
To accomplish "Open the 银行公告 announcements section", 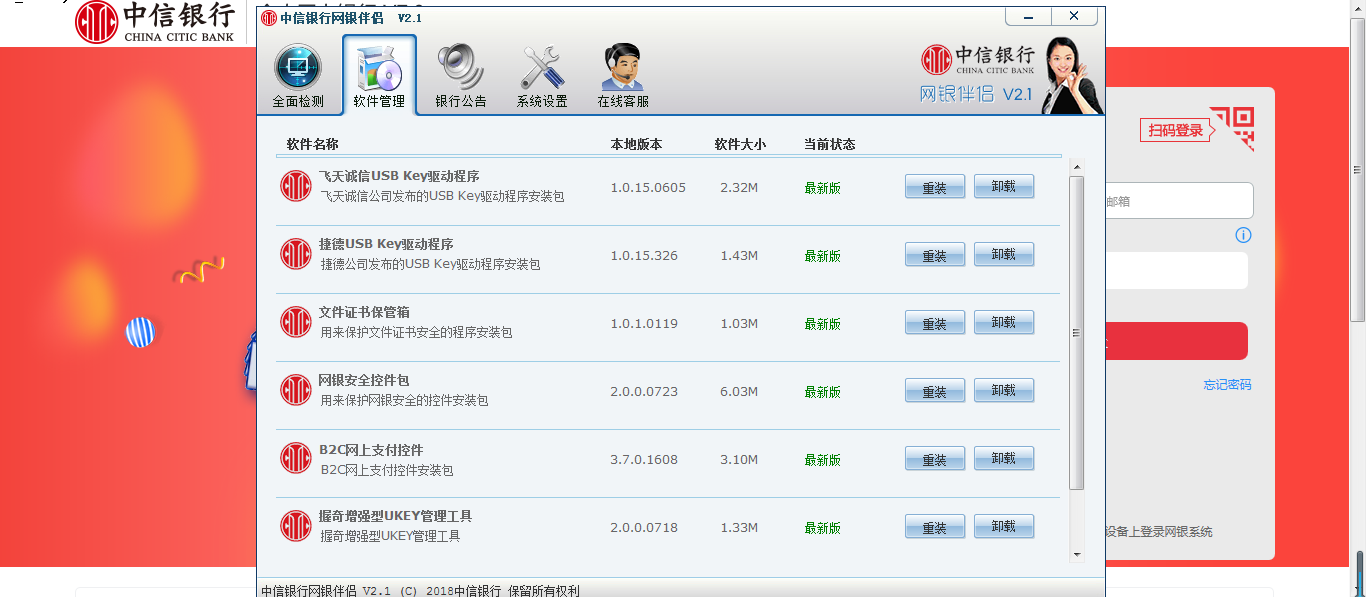I will click(461, 76).
